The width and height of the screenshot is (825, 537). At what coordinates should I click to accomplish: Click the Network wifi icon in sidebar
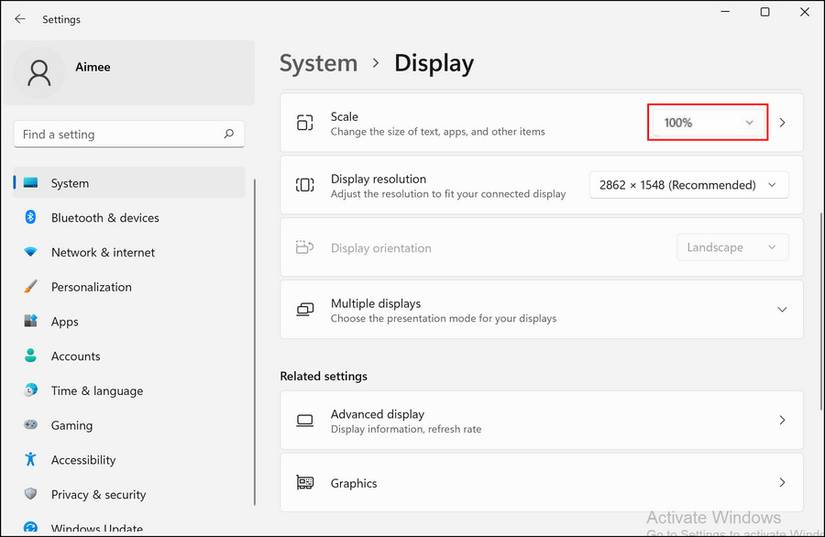(x=31, y=251)
